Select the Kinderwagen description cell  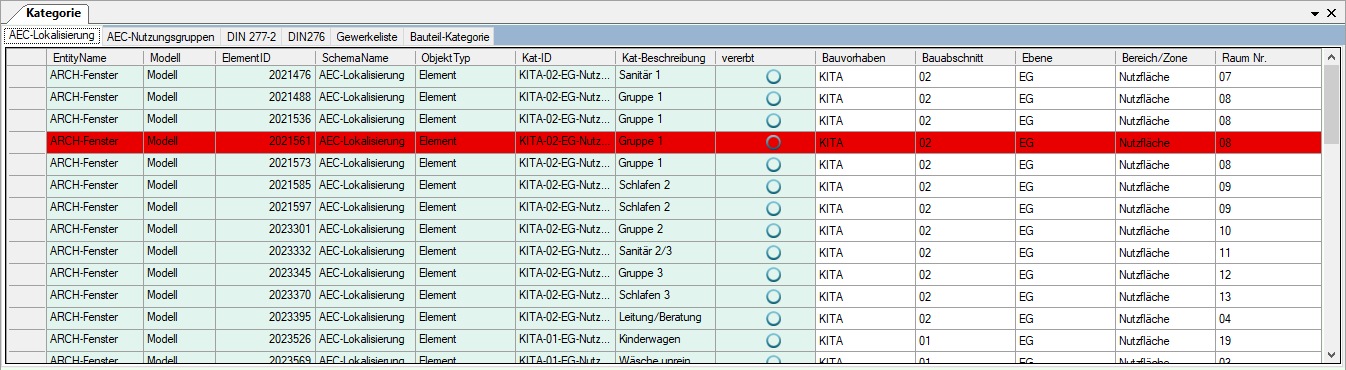[x=665, y=340]
